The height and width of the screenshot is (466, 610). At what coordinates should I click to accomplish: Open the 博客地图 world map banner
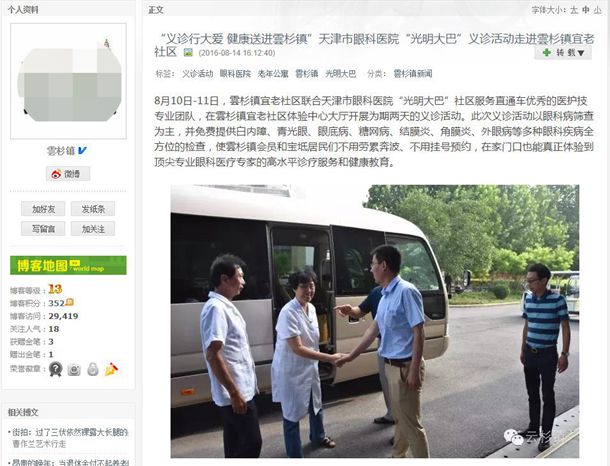(x=68, y=265)
